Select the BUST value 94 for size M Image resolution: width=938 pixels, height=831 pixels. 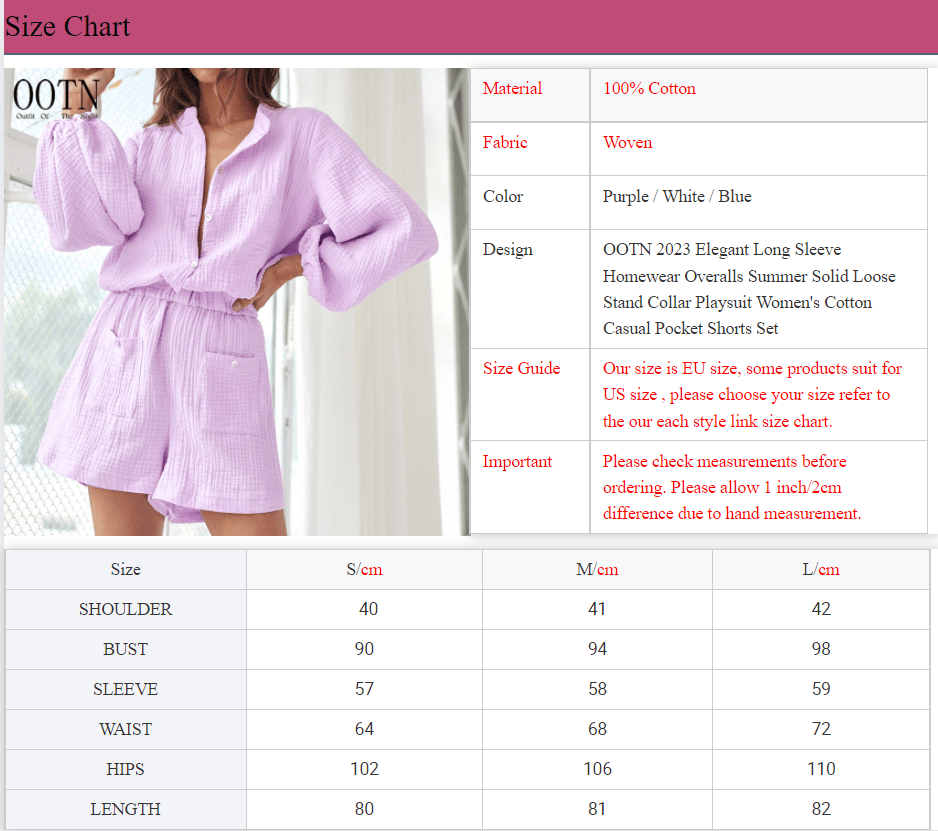[x=597, y=649]
